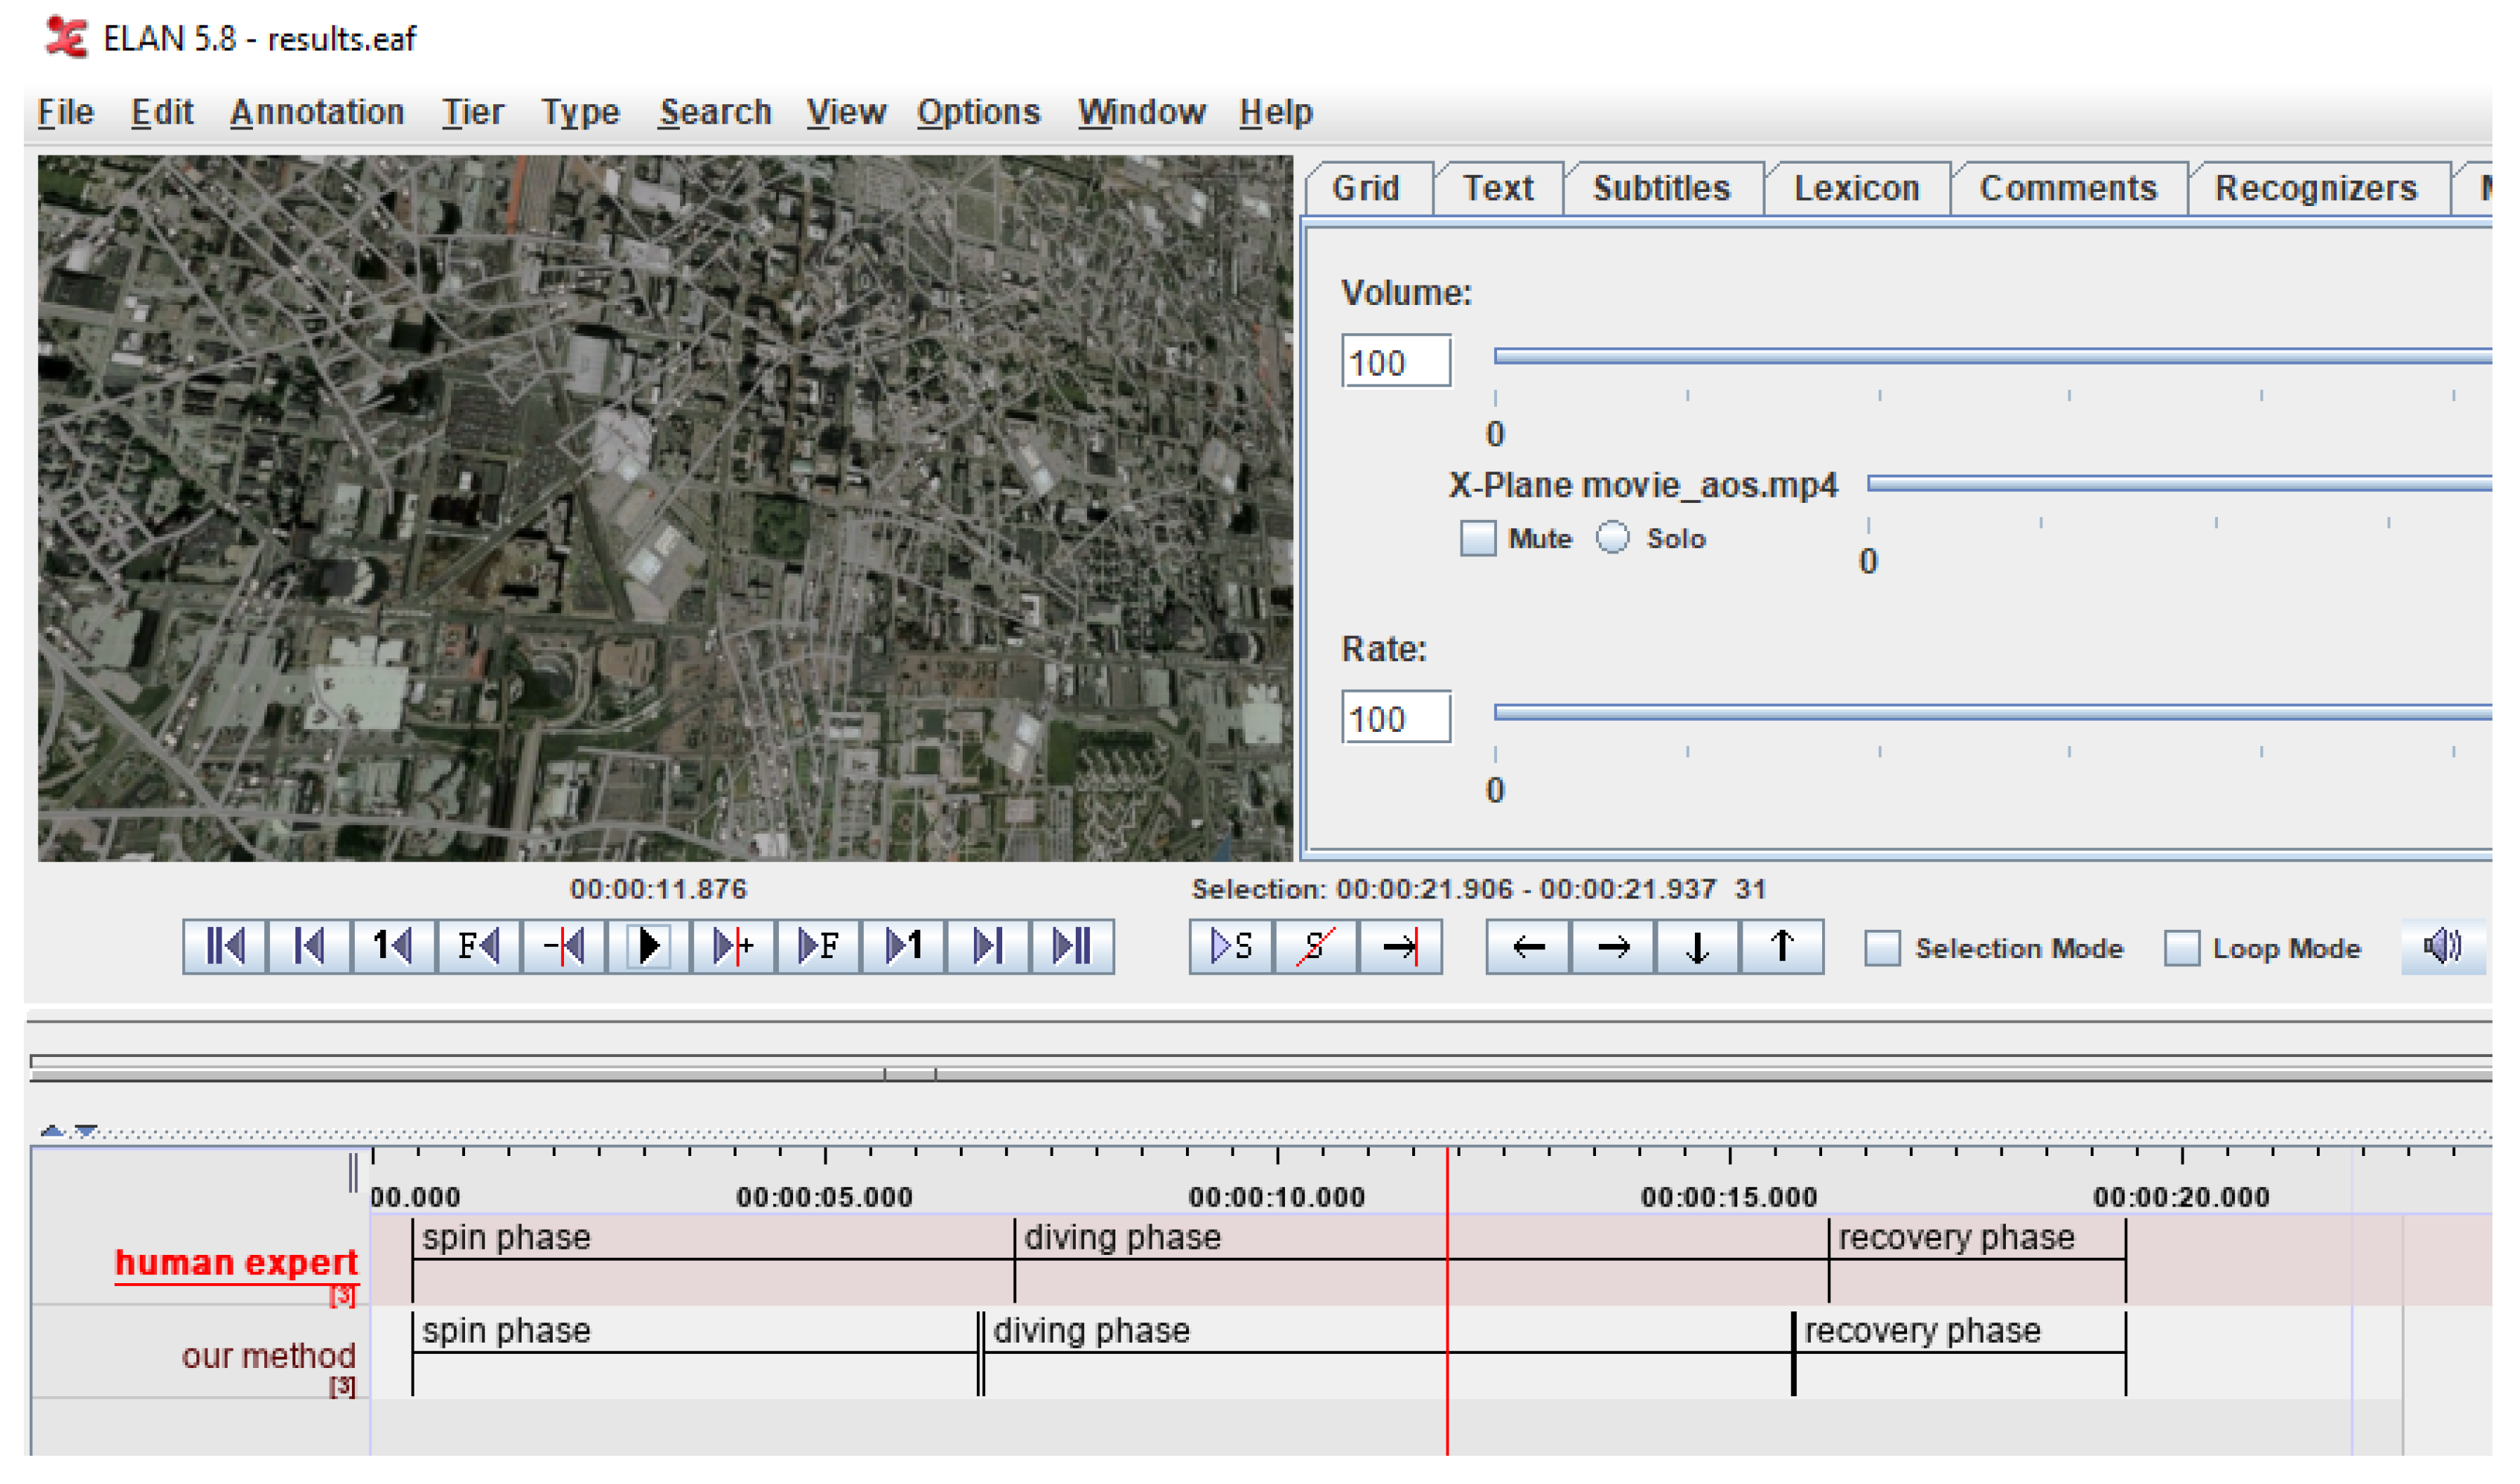The image size is (2520, 1484).
Task: Step one frame backward (F button)
Action: [x=478, y=946]
